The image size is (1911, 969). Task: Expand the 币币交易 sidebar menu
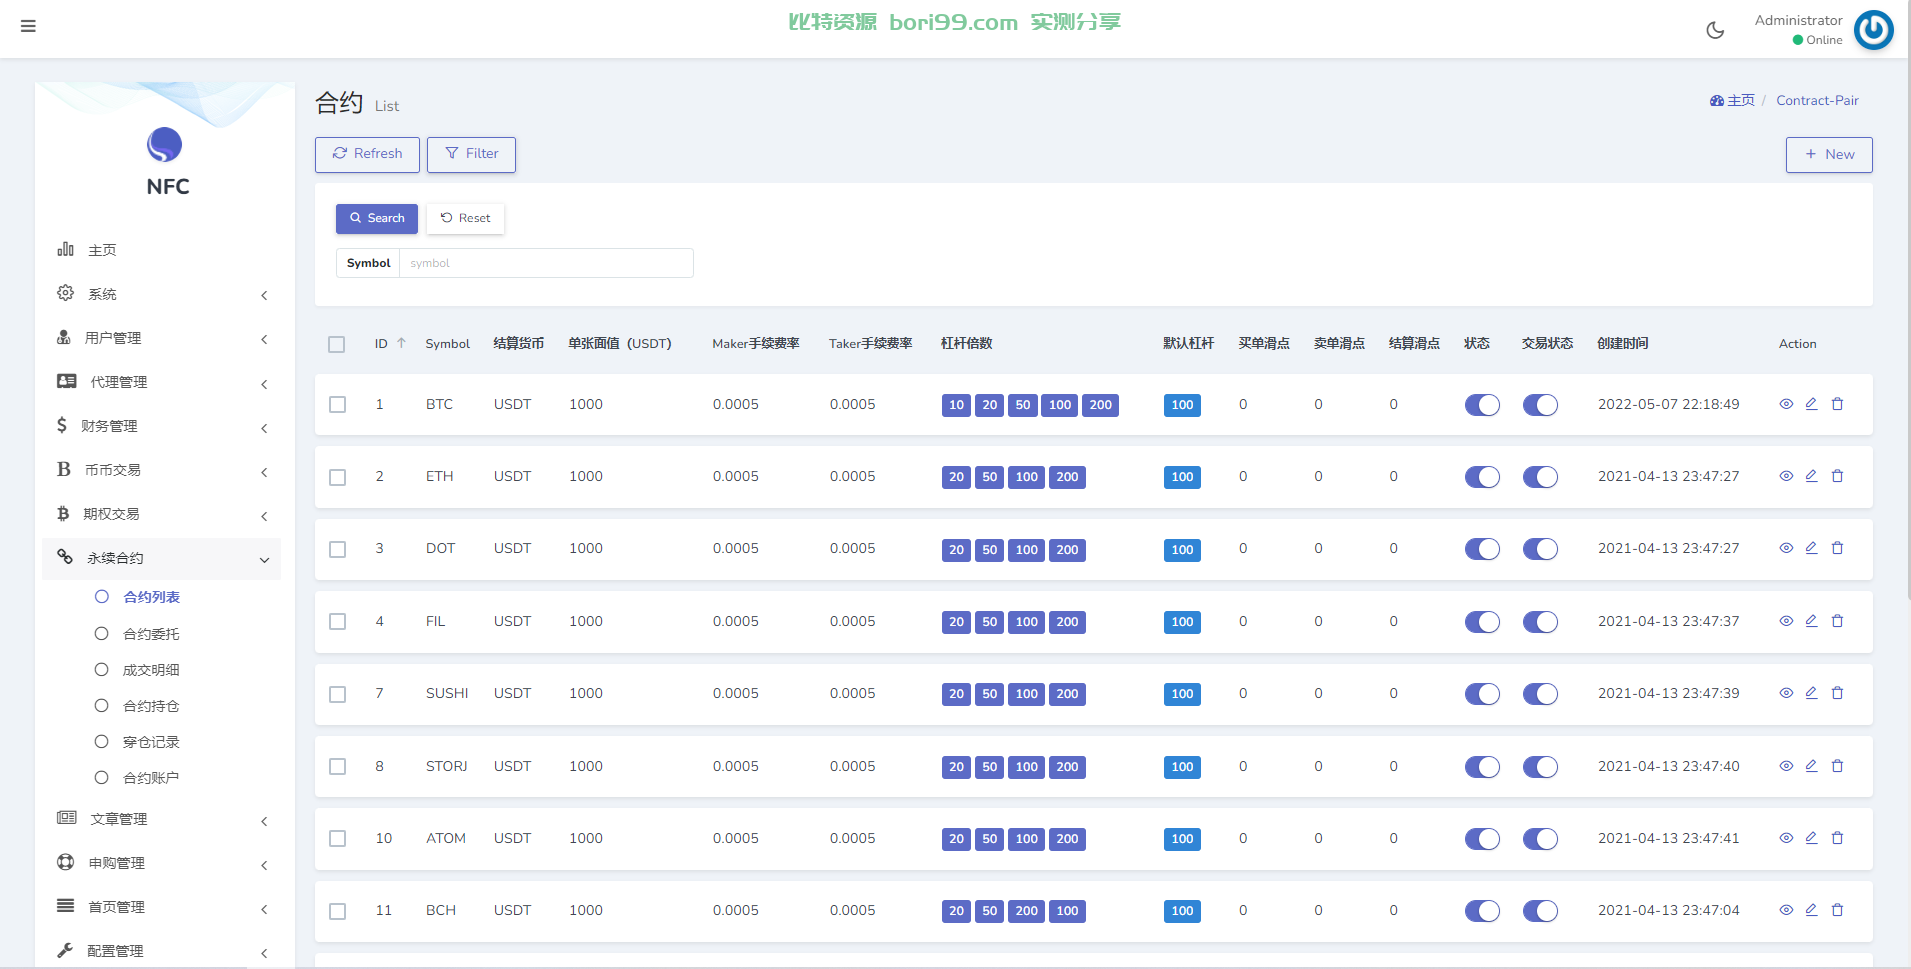pos(162,470)
